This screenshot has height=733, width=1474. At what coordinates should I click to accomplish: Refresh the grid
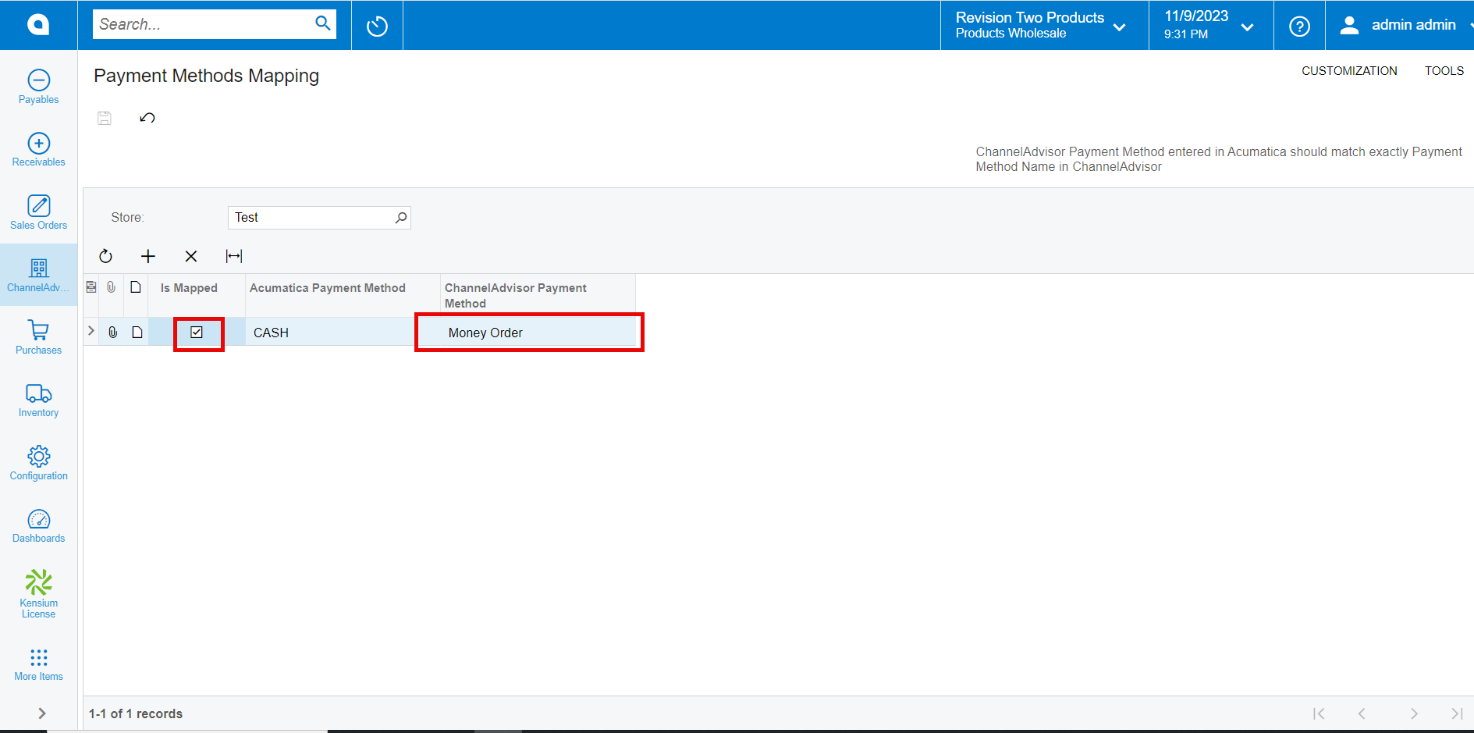pyautogui.click(x=106, y=256)
